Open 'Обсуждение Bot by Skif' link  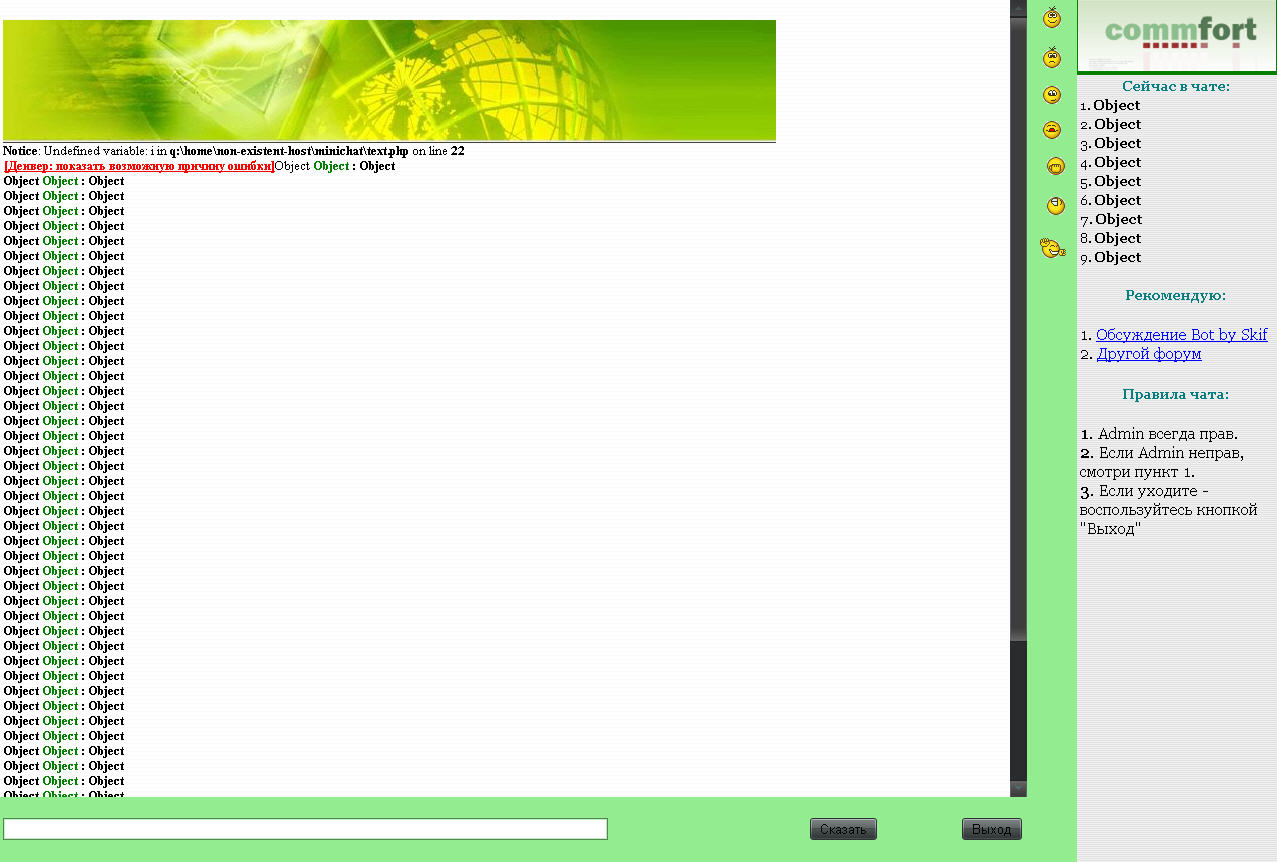[1181, 335]
